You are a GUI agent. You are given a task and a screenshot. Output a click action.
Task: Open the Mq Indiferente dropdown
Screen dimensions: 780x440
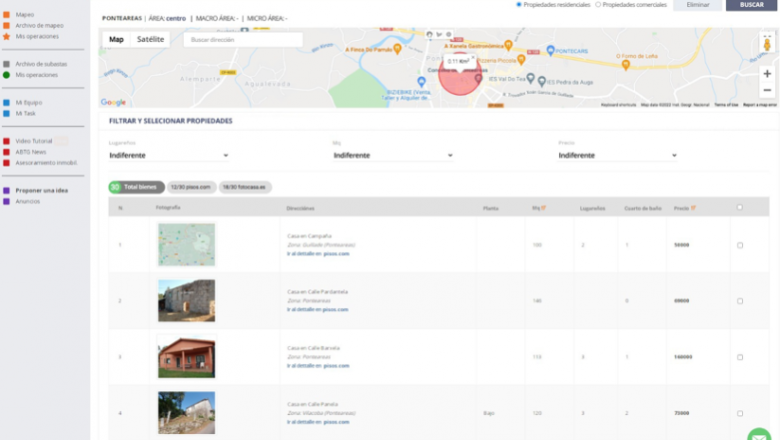pos(393,156)
